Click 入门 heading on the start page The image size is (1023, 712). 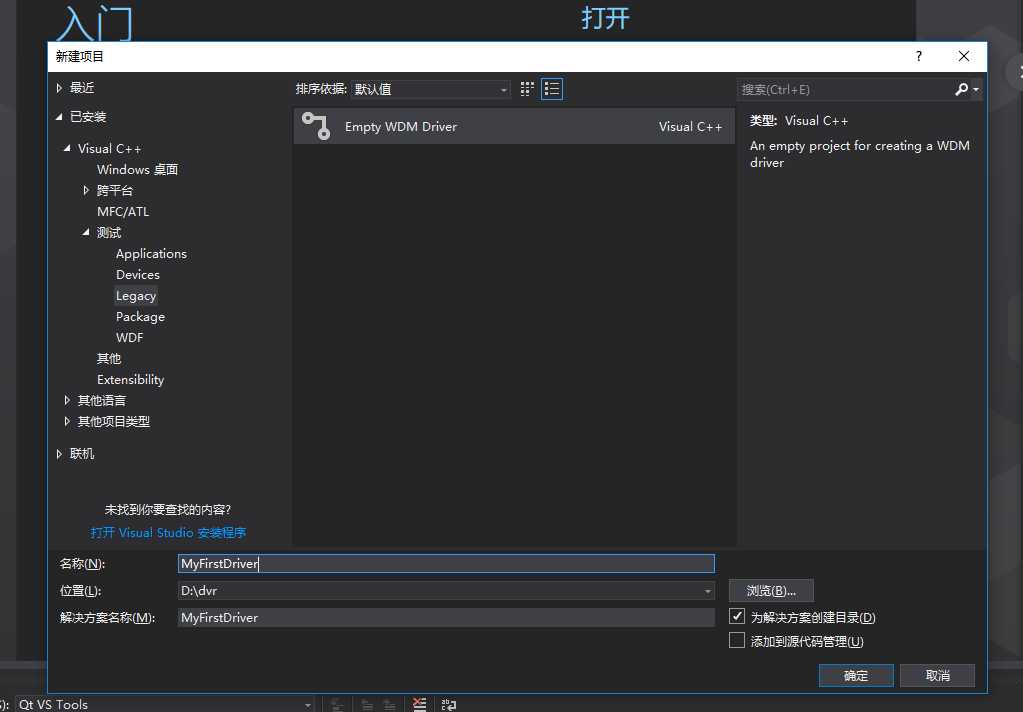(x=95, y=23)
